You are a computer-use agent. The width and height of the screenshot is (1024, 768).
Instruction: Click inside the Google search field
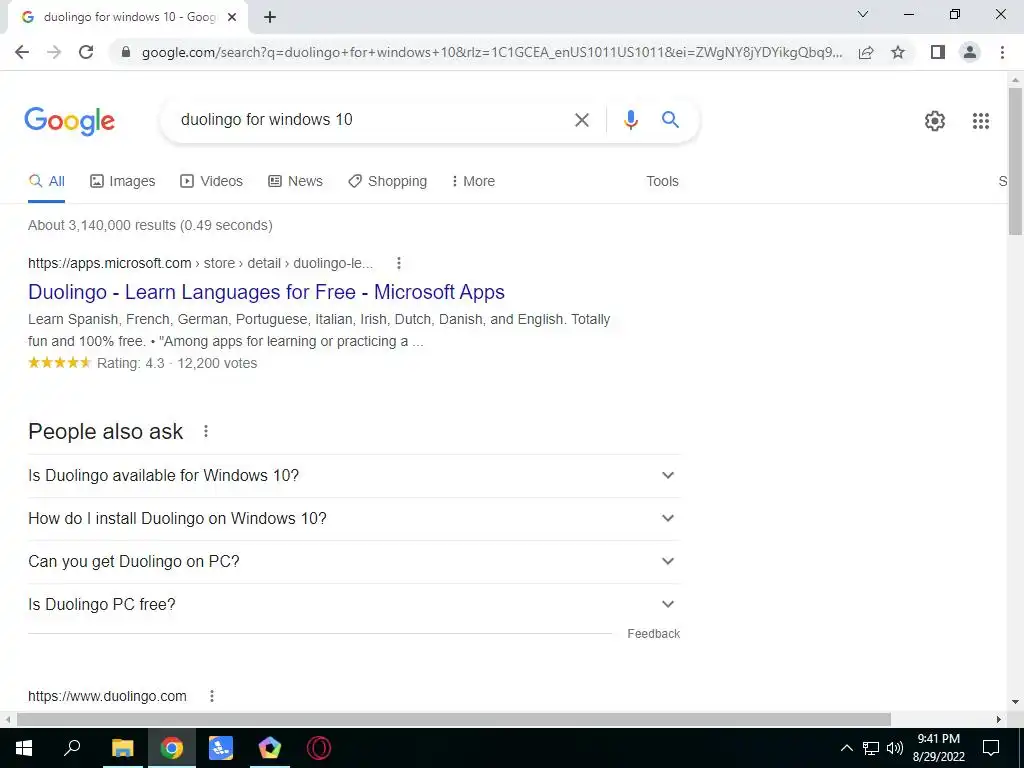[372, 120]
